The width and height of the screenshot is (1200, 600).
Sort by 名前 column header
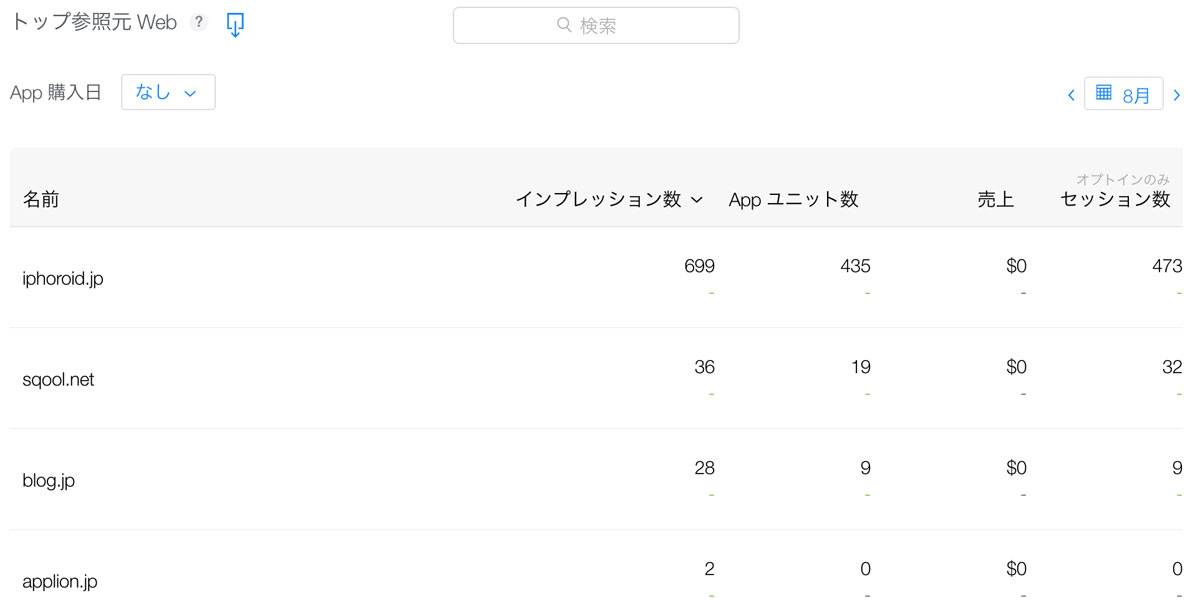coord(41,199)
